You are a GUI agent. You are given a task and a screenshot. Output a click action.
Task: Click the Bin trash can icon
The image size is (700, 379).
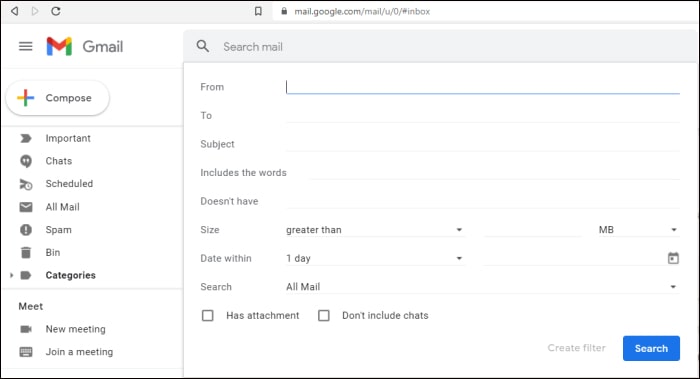26,253
